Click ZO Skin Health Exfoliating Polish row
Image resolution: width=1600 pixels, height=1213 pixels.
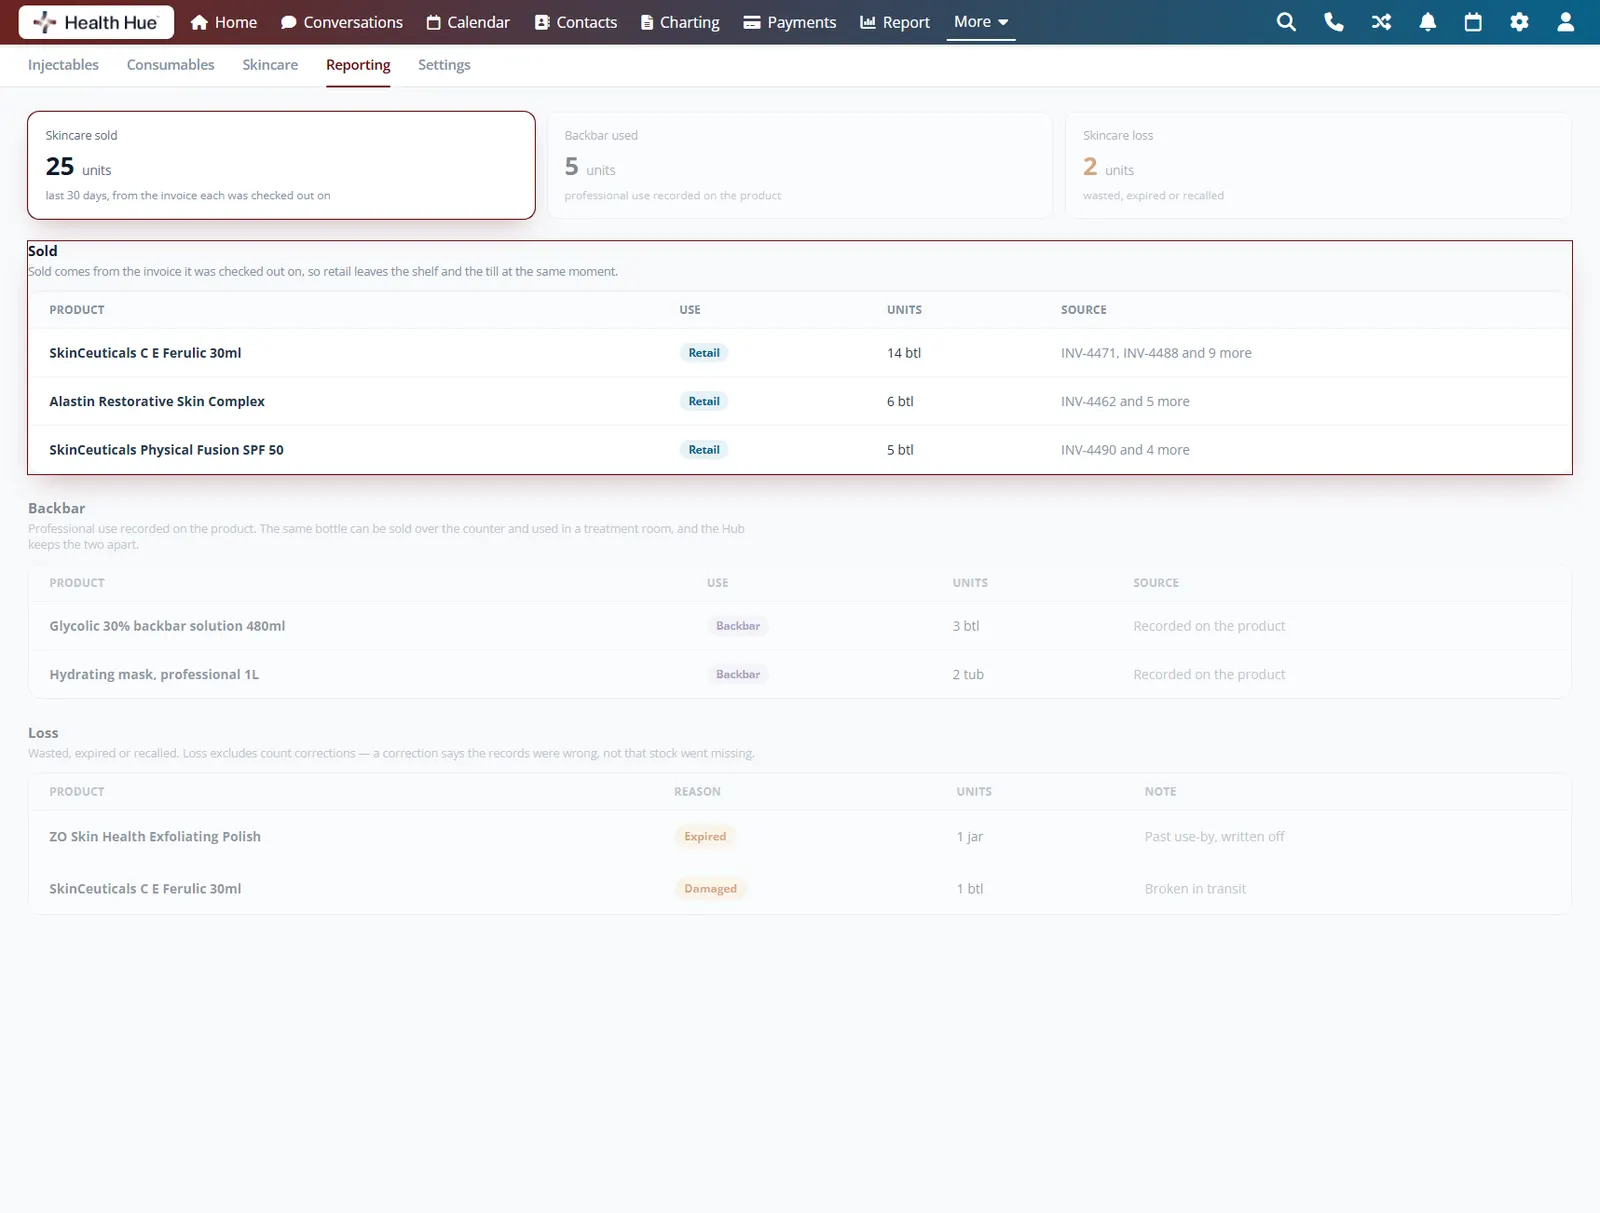point(800,836)
